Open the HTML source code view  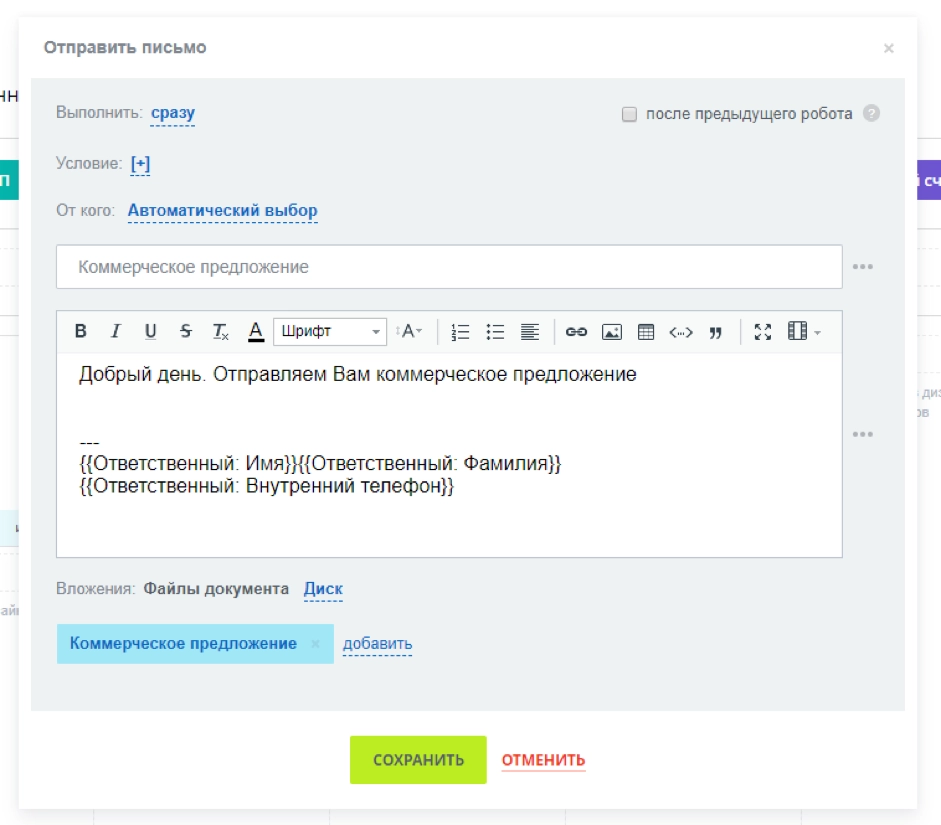point(681,332)
